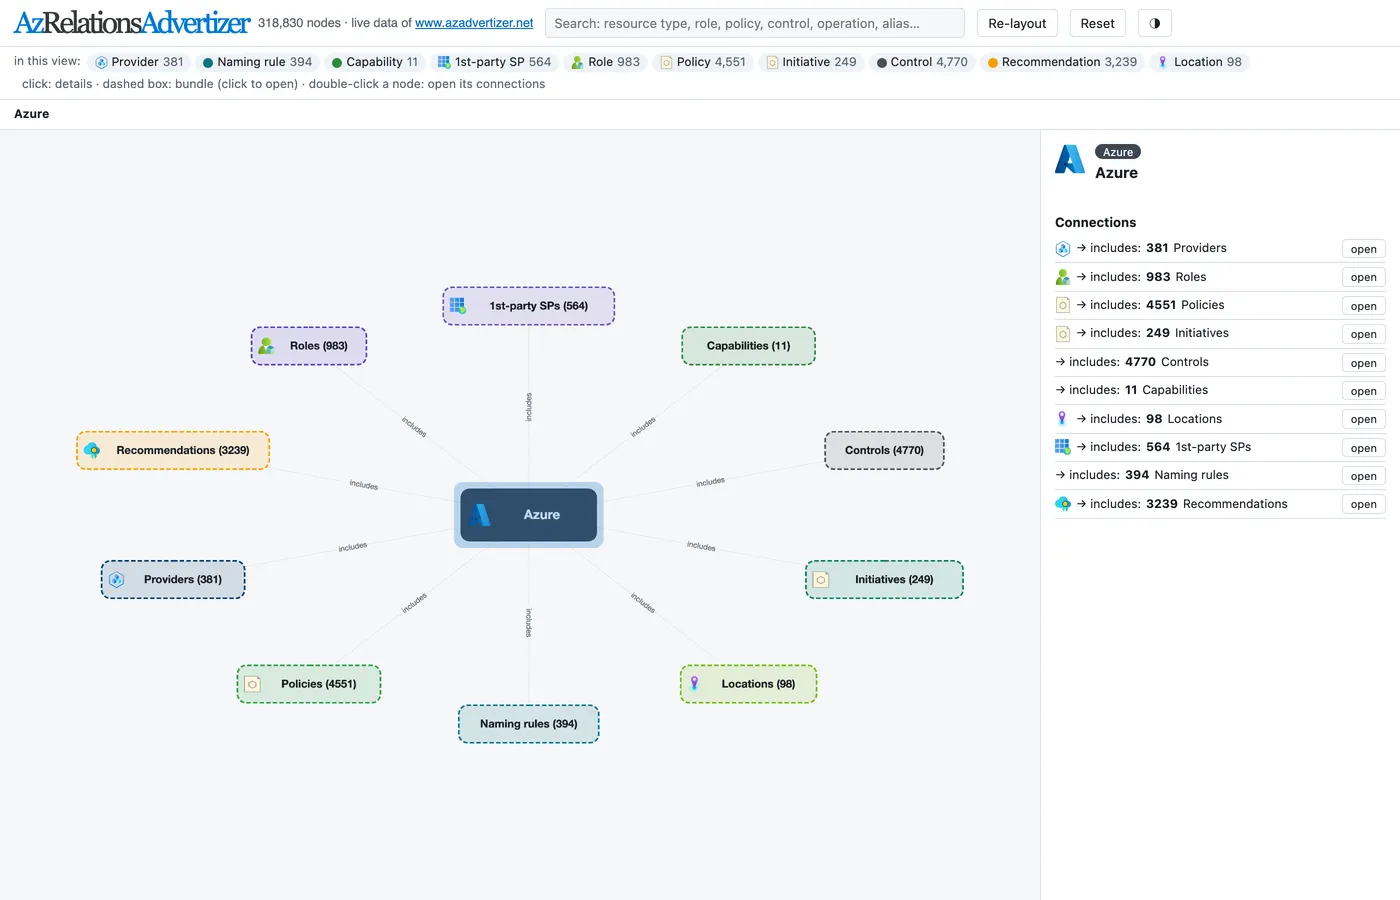Screen dimensions: 1400x900
Task: Select the Location 98 legend chip
Action: (x=1199, y=62)
